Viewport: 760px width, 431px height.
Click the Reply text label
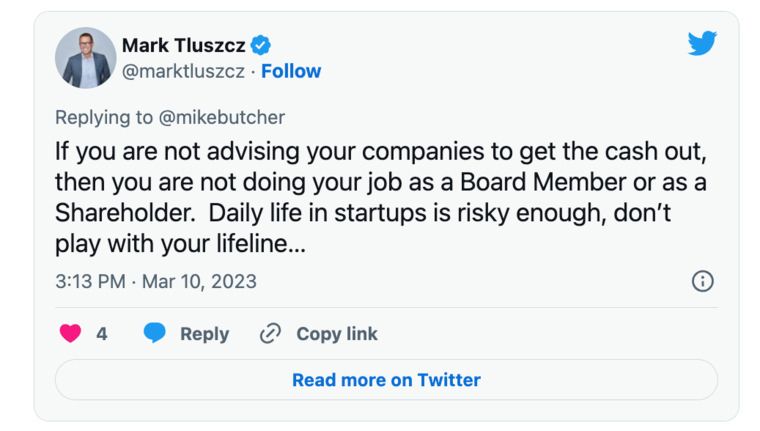click(x=205, y=334)
